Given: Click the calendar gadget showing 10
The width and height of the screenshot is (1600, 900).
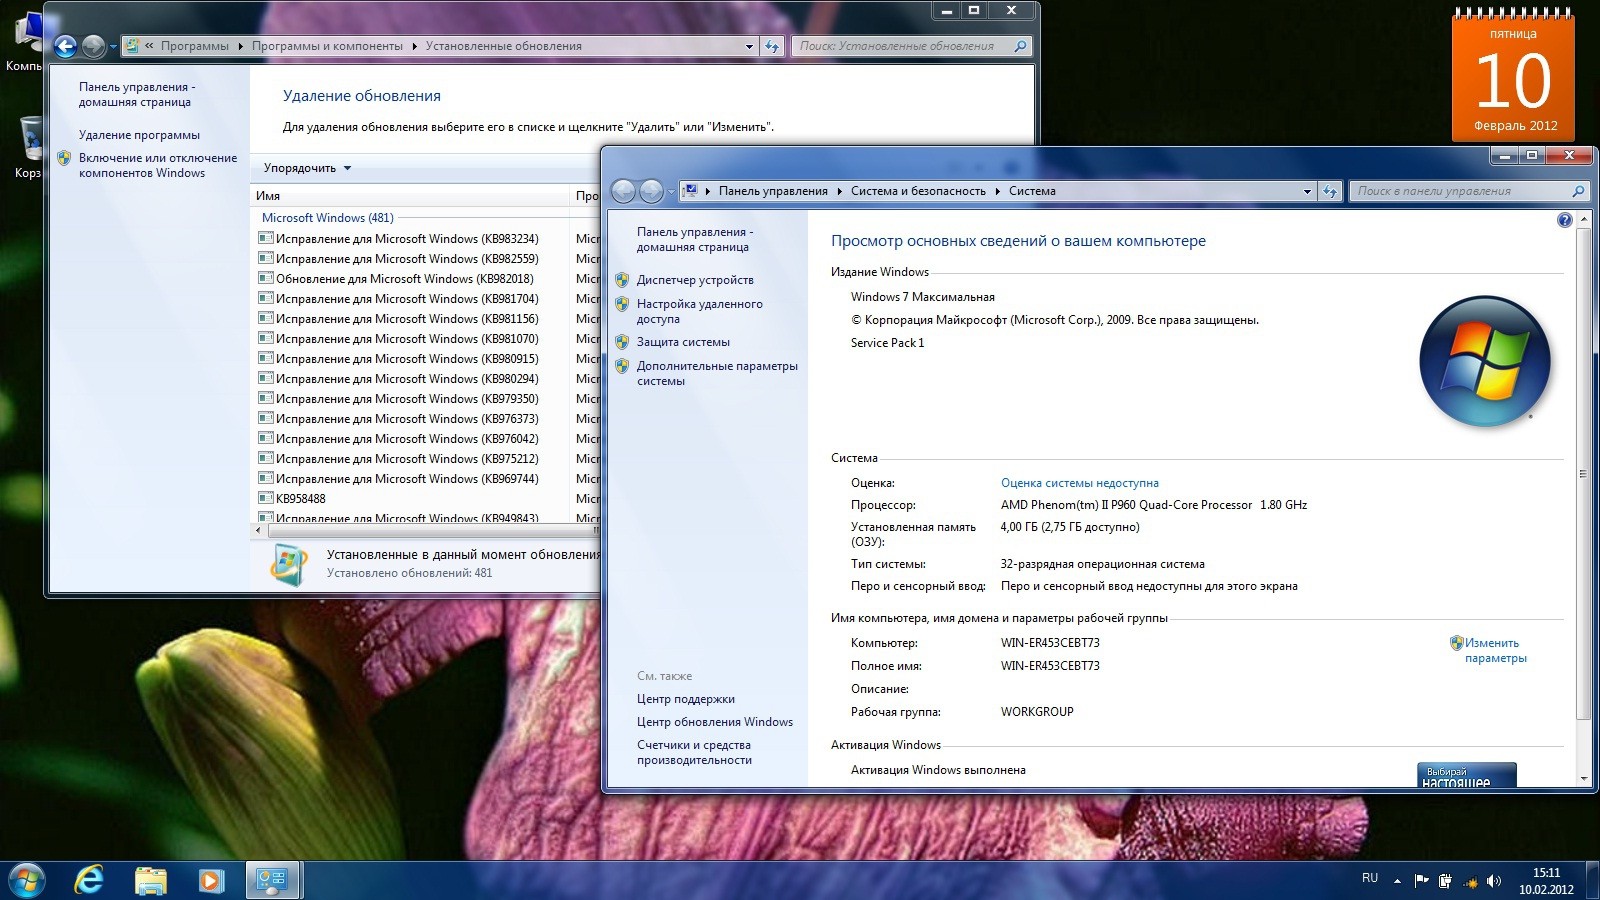Looking at the screenshot, I should [1513, 77].
